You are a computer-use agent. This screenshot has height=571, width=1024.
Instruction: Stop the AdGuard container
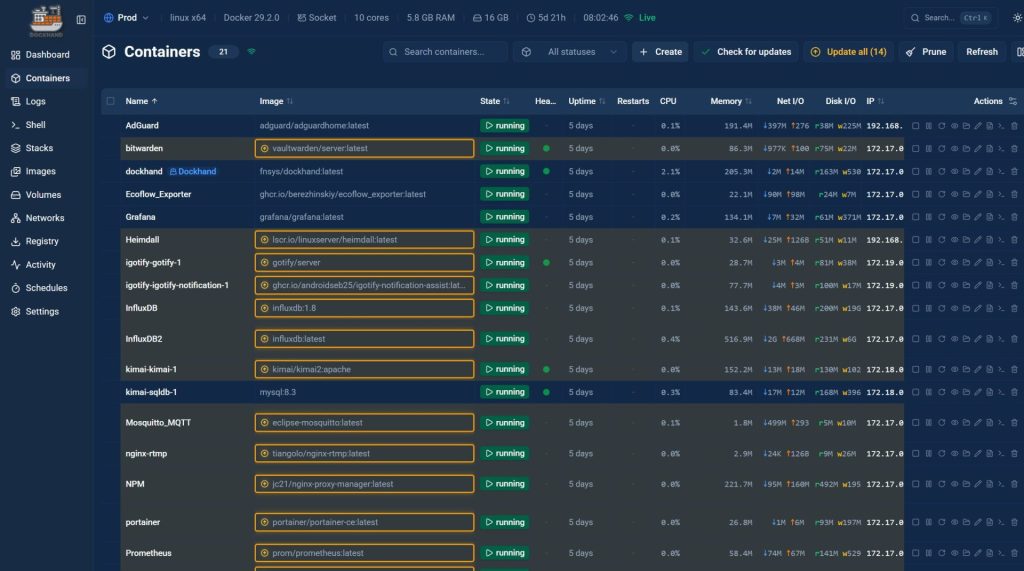(916, 125)
